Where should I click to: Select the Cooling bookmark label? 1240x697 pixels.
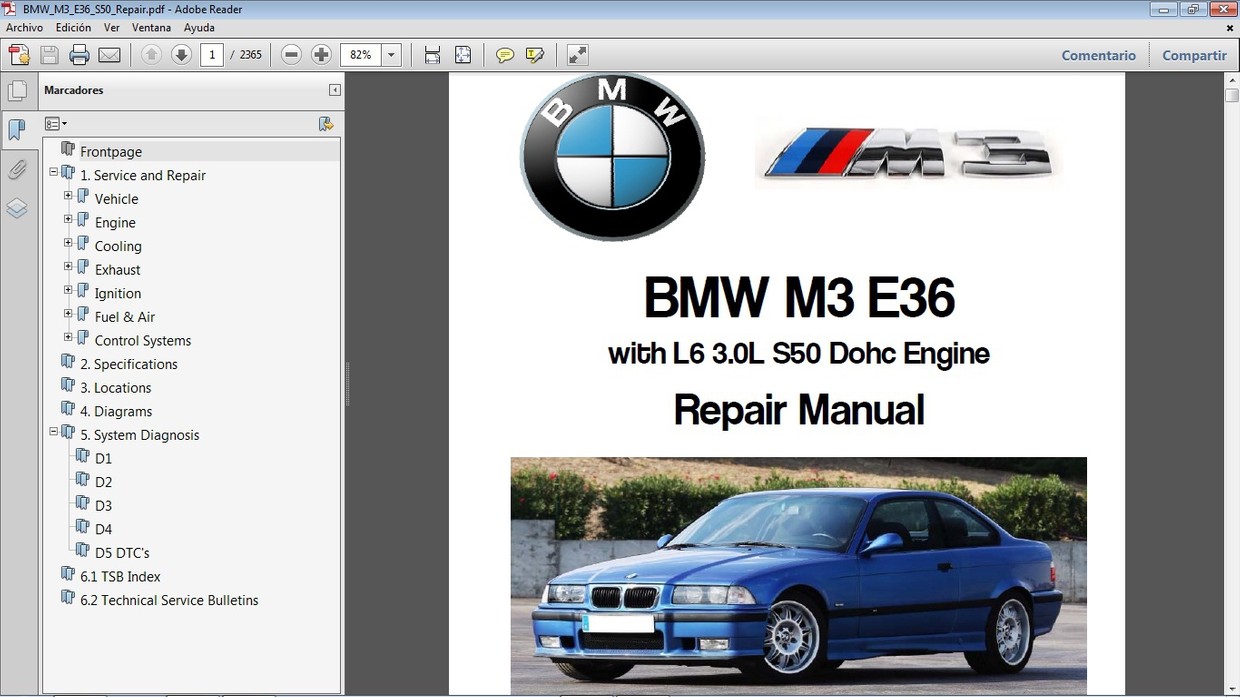point(118,246)
